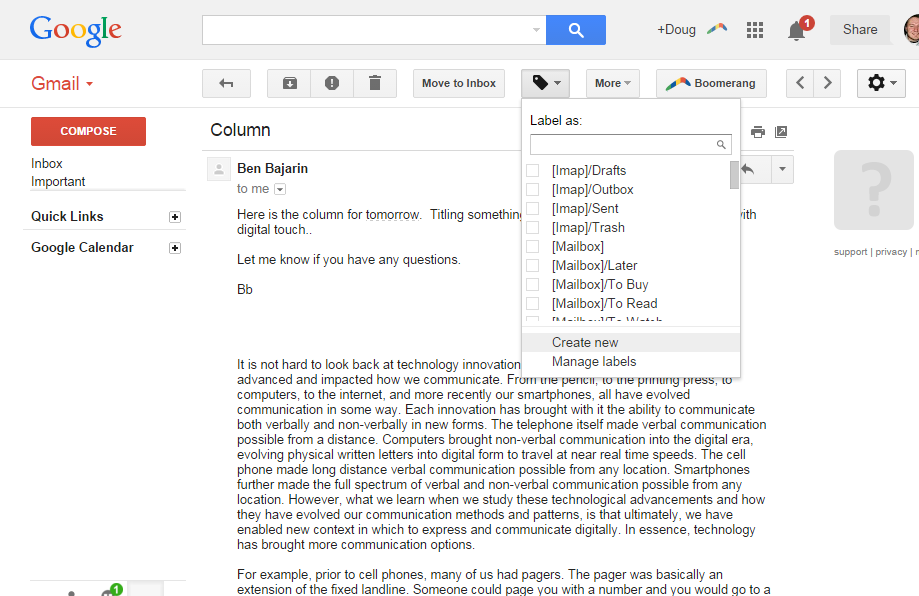This screenshot has width=919, height=596.
Task: Expand the Google Calendar gadget
Action: (x=175, y=248)
